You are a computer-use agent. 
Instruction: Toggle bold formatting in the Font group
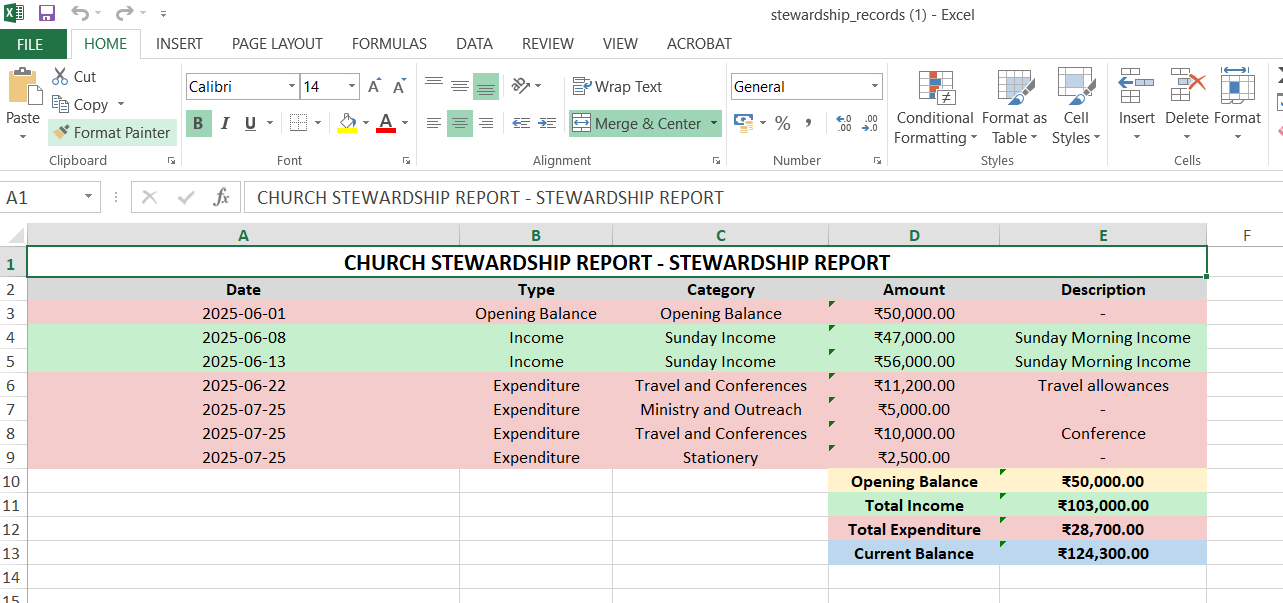click(x=198, y=122)
